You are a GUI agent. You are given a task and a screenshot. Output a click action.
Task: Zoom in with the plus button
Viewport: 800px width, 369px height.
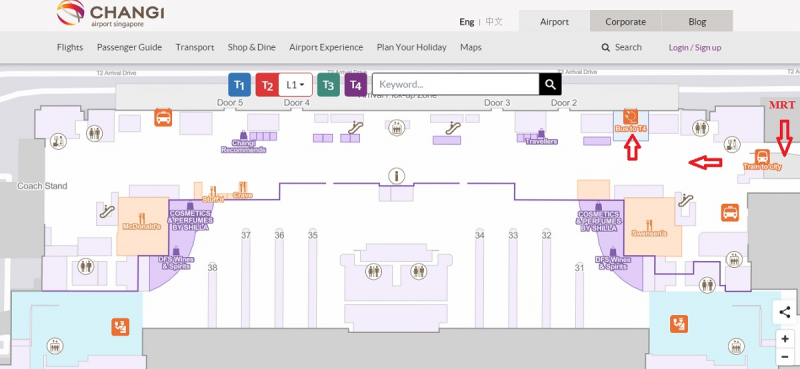tap(785, 338)
